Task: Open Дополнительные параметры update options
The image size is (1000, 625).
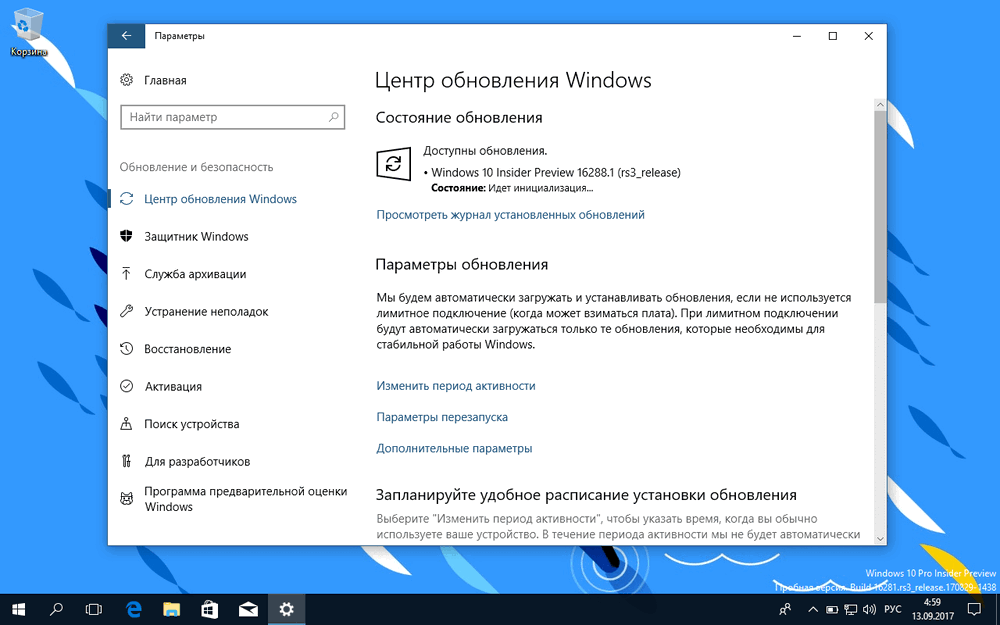Action: click(x=453, y=449)
